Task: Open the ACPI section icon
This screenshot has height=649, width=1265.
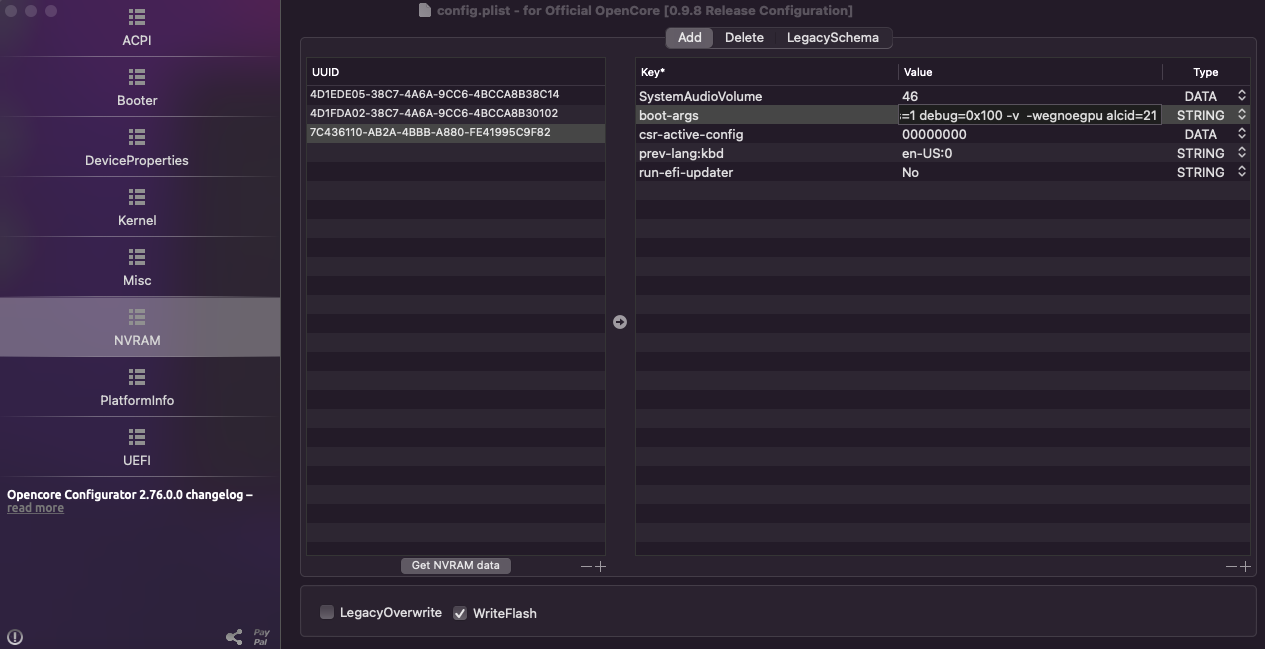Action: click(137, 18)
